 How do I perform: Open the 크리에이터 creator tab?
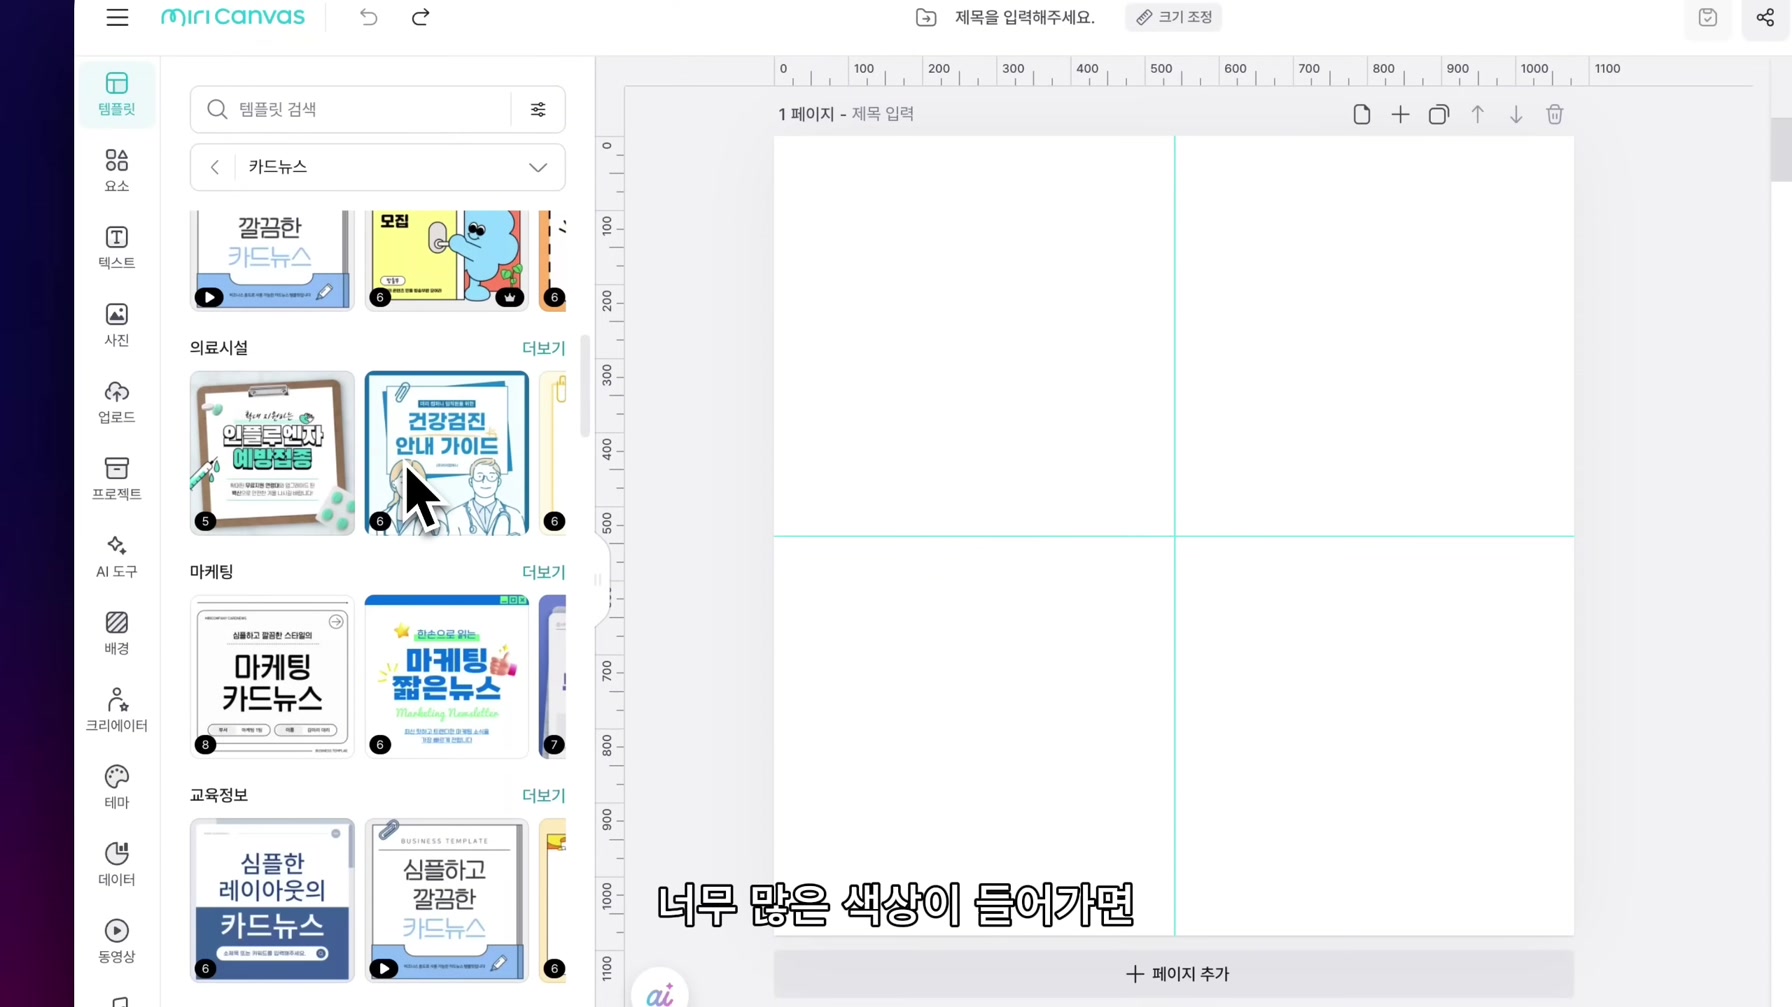coord(117,710)
